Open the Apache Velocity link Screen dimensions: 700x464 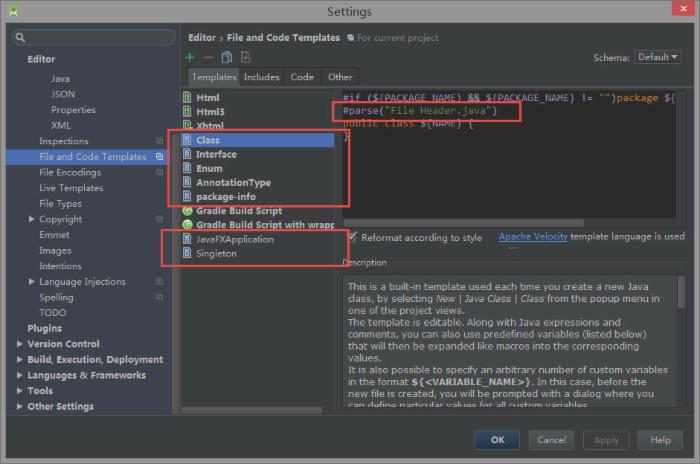pyautogui.click(x=533, y=237)
